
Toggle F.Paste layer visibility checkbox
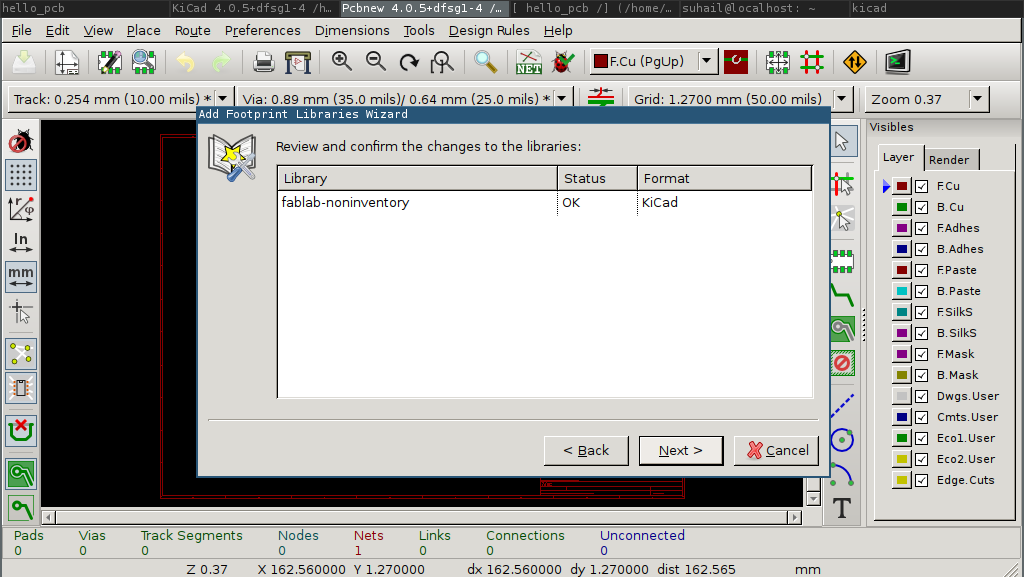tap(921, 270)
